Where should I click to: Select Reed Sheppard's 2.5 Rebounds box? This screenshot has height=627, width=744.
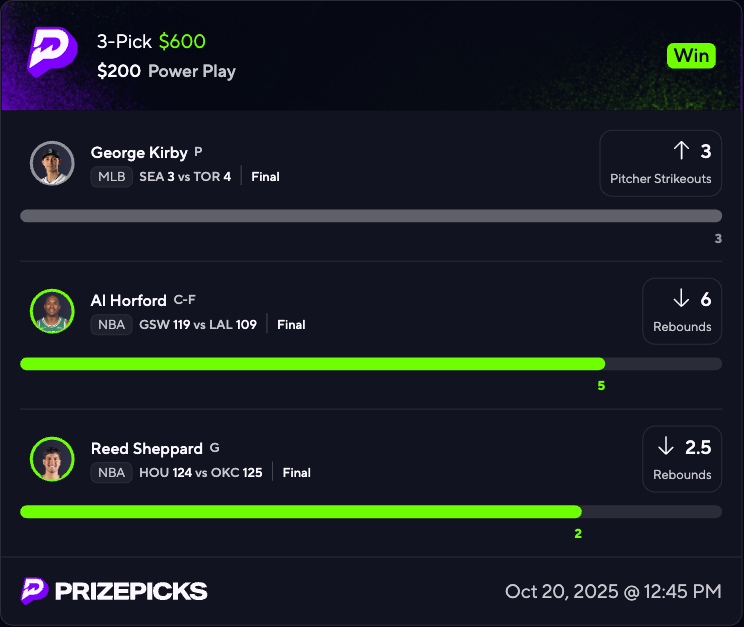click(681, 459)
